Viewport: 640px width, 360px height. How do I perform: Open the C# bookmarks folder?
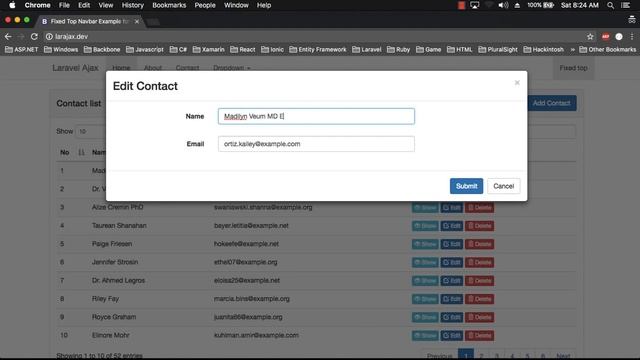[x=178, y=49]
